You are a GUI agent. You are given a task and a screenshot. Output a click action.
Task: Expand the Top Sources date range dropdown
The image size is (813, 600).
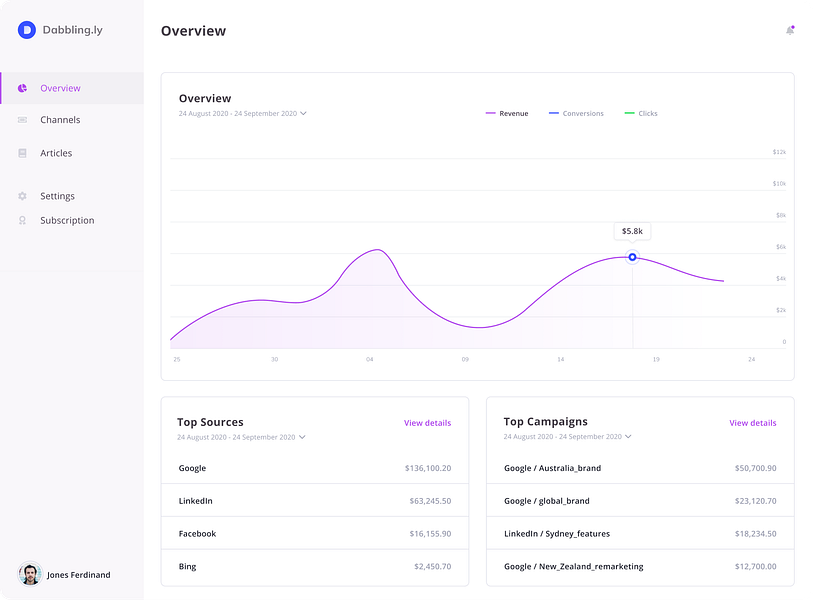[x=241, y=437]
